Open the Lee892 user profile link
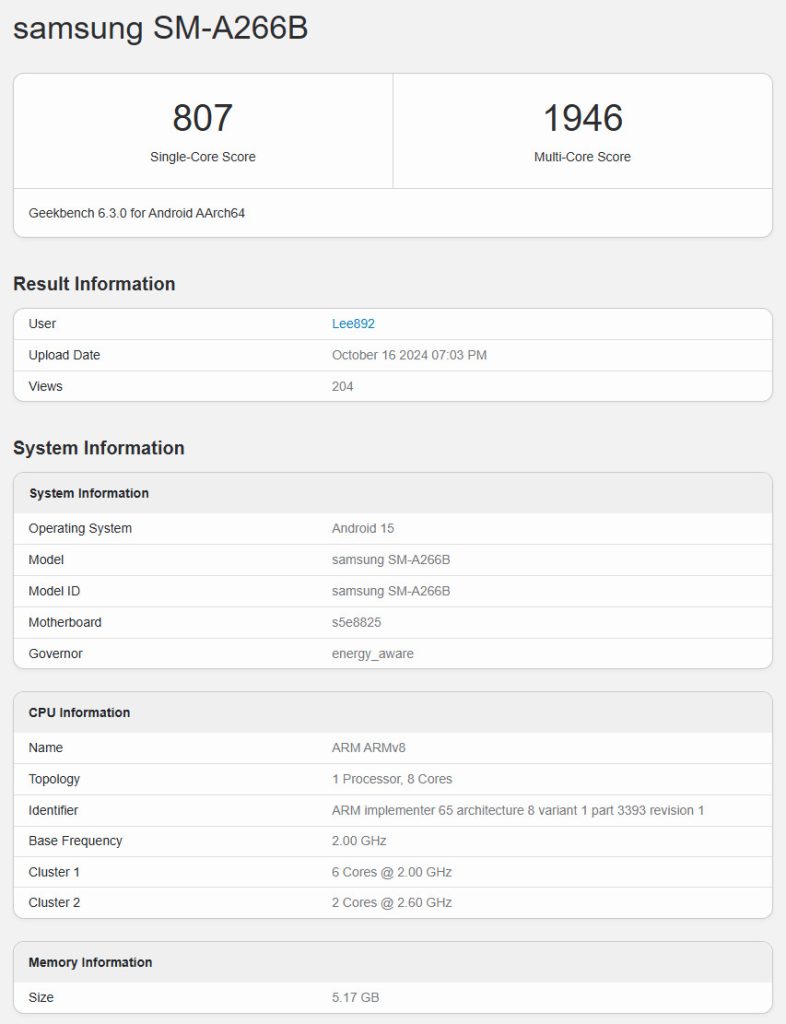786x1024 pixels. click(353, 324)
